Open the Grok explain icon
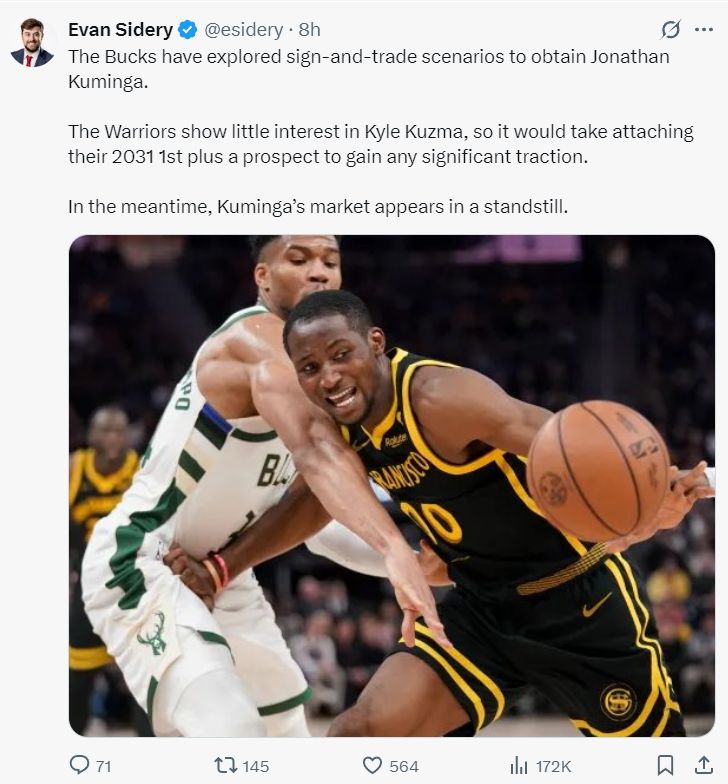Screen dimensions: 728x784 tap(670, 30)
